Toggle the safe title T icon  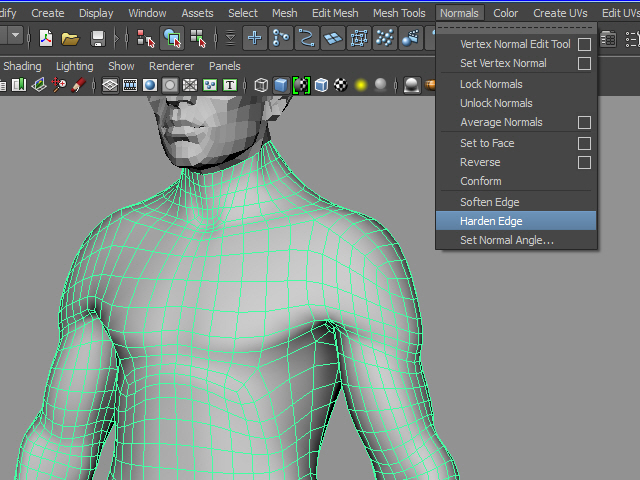(x=230, y=85)
